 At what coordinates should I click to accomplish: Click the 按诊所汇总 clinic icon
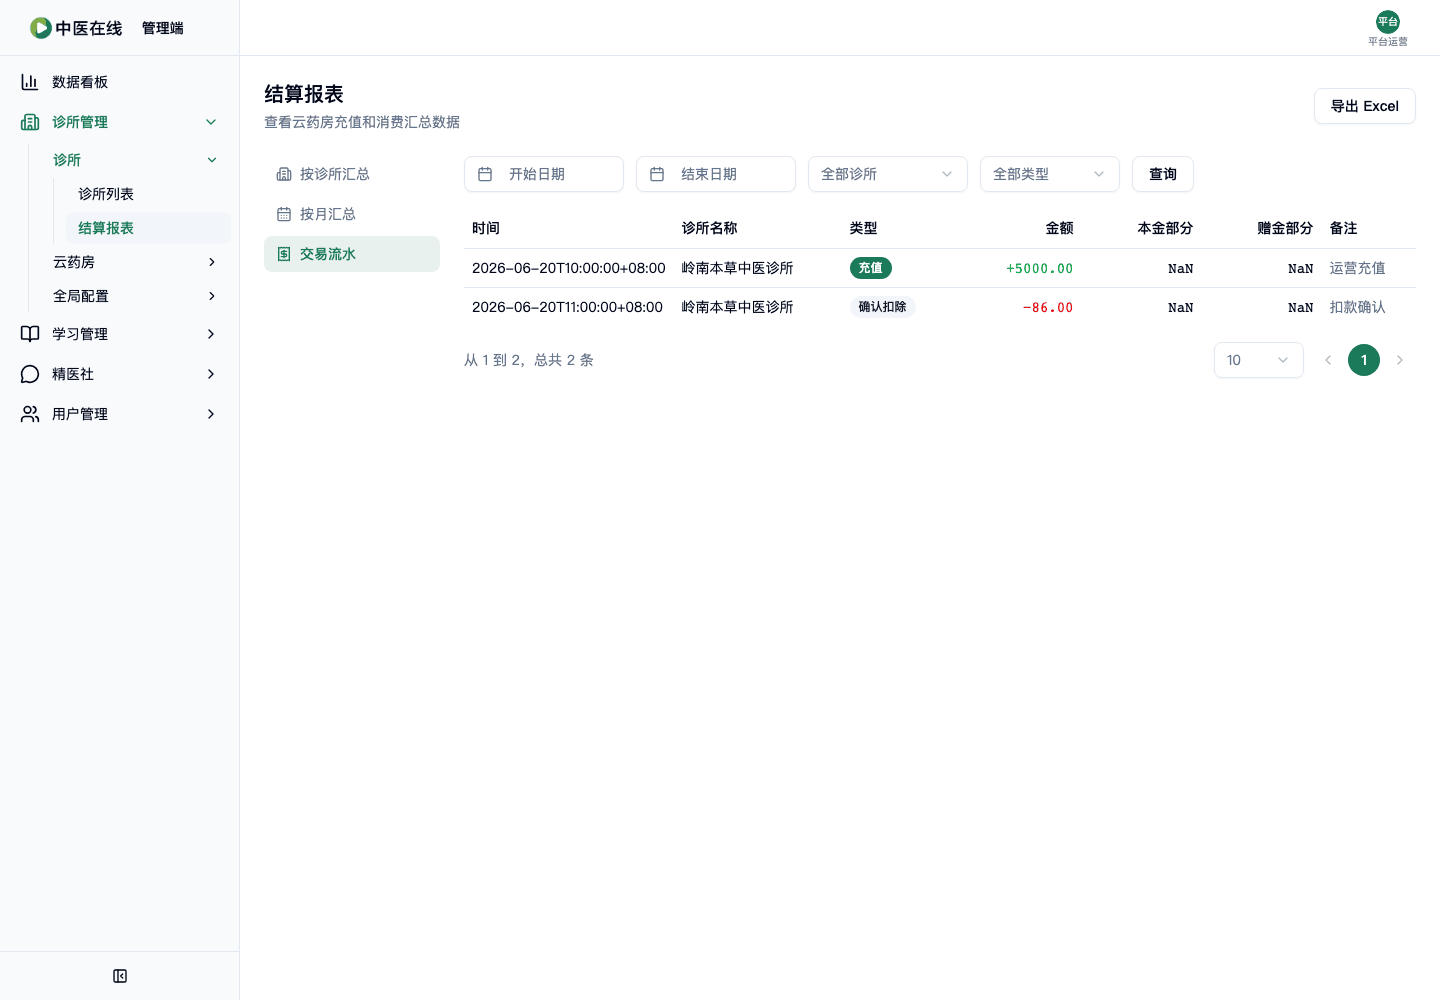click(284, 174)
